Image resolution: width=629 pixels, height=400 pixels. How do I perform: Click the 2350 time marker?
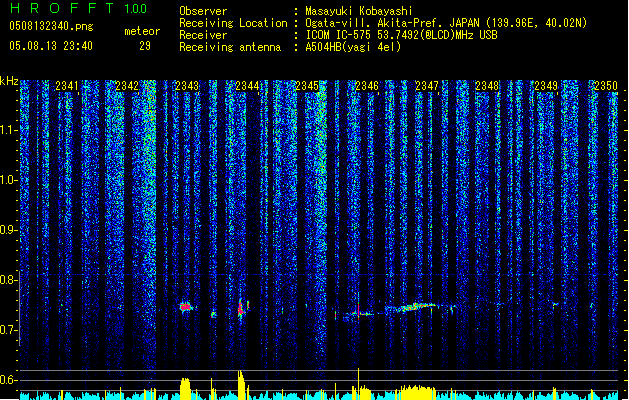coord(606,85)
